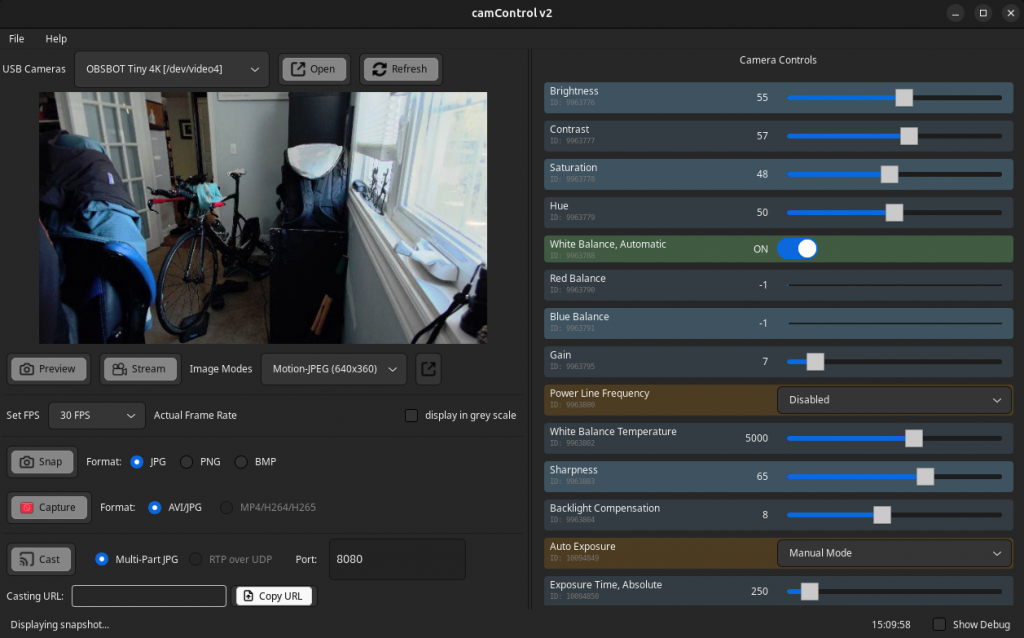Image resolution: width=1024 pixels, height=638 pixels.
Task: Open the USB Cameras dropdown
Action: [x=172, y=69]
